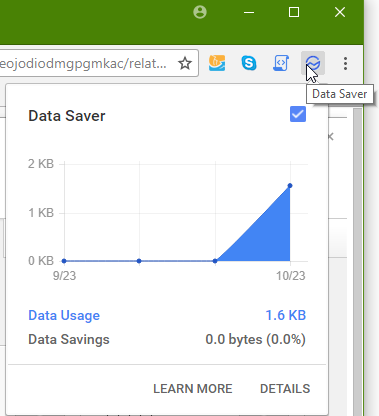The height and width of the screenshot is (416, 379).
Task: Click the Data Saver extension icon
Action: pos(313,63)
